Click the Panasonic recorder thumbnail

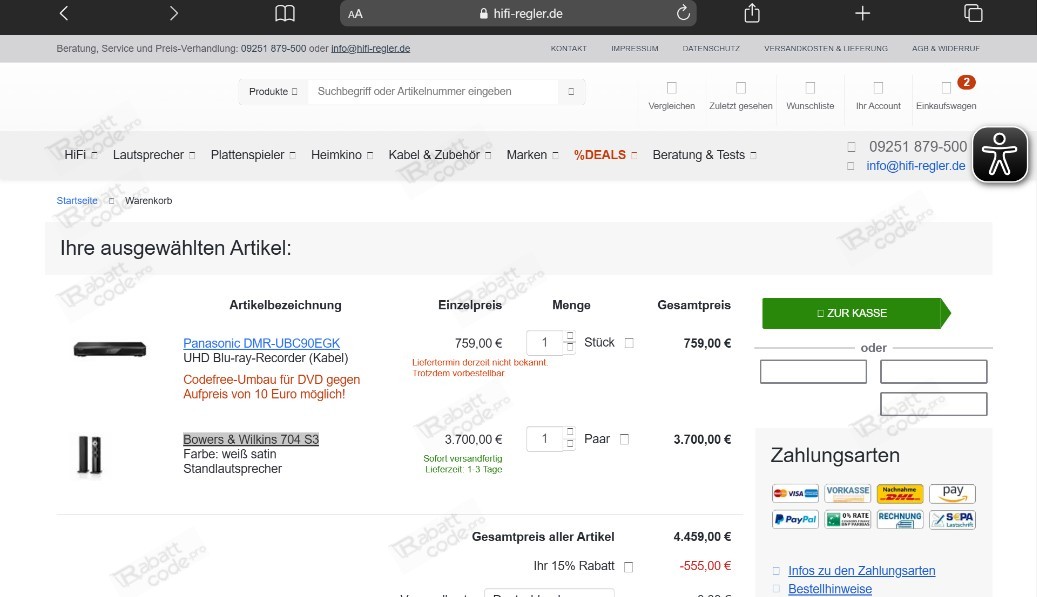pyautogui.click(x=109, y=348)
